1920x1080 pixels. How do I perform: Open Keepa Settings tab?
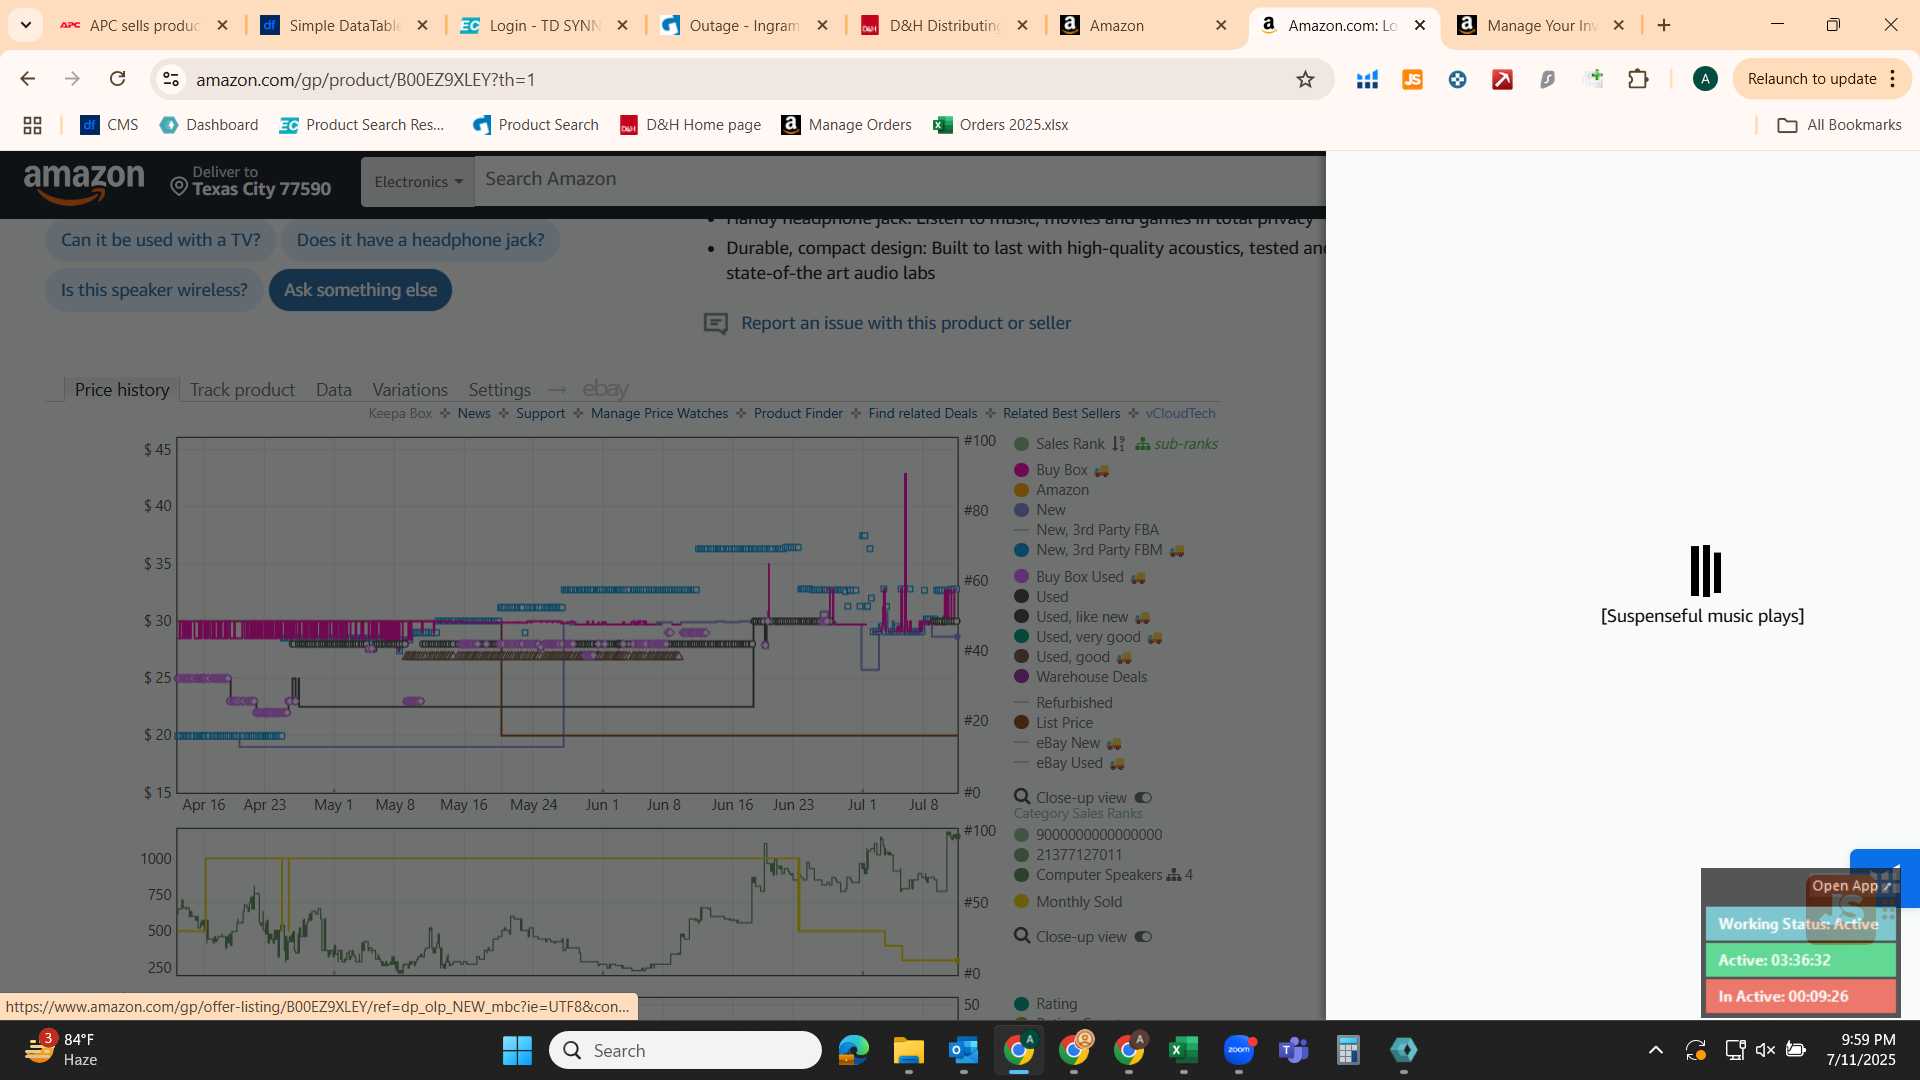pyautogui.click(x=499, y=390)
